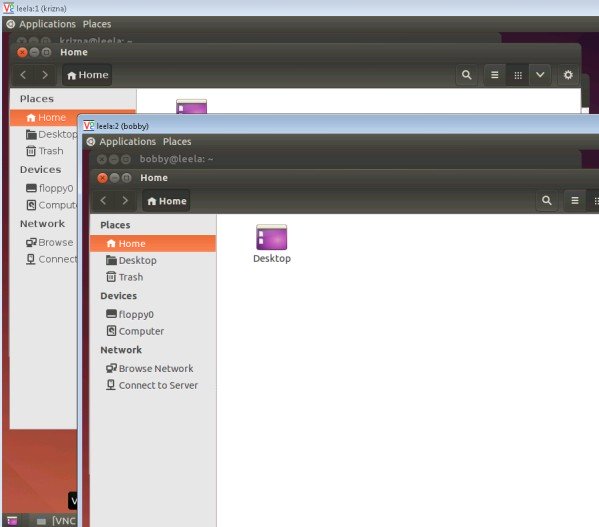Image resolution: width=599 pixels, height=527 pixels.
Task: Search files in krizna's file manager
Action: click(x=466, y=75)
